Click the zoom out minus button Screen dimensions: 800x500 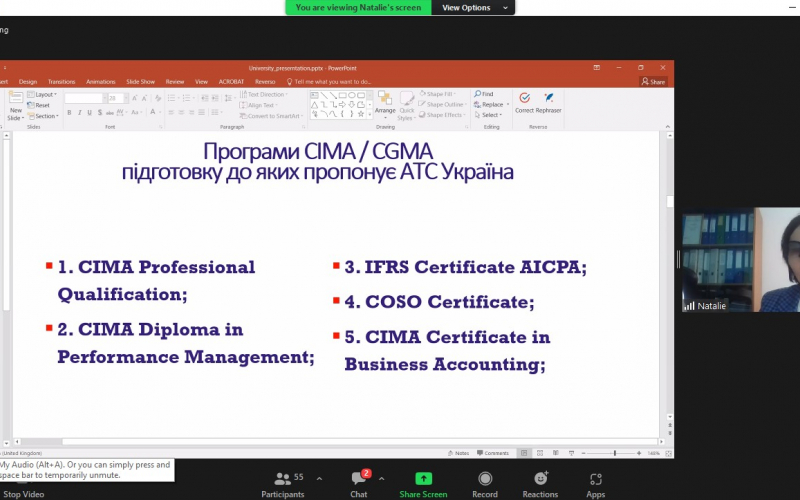(584, 453)
